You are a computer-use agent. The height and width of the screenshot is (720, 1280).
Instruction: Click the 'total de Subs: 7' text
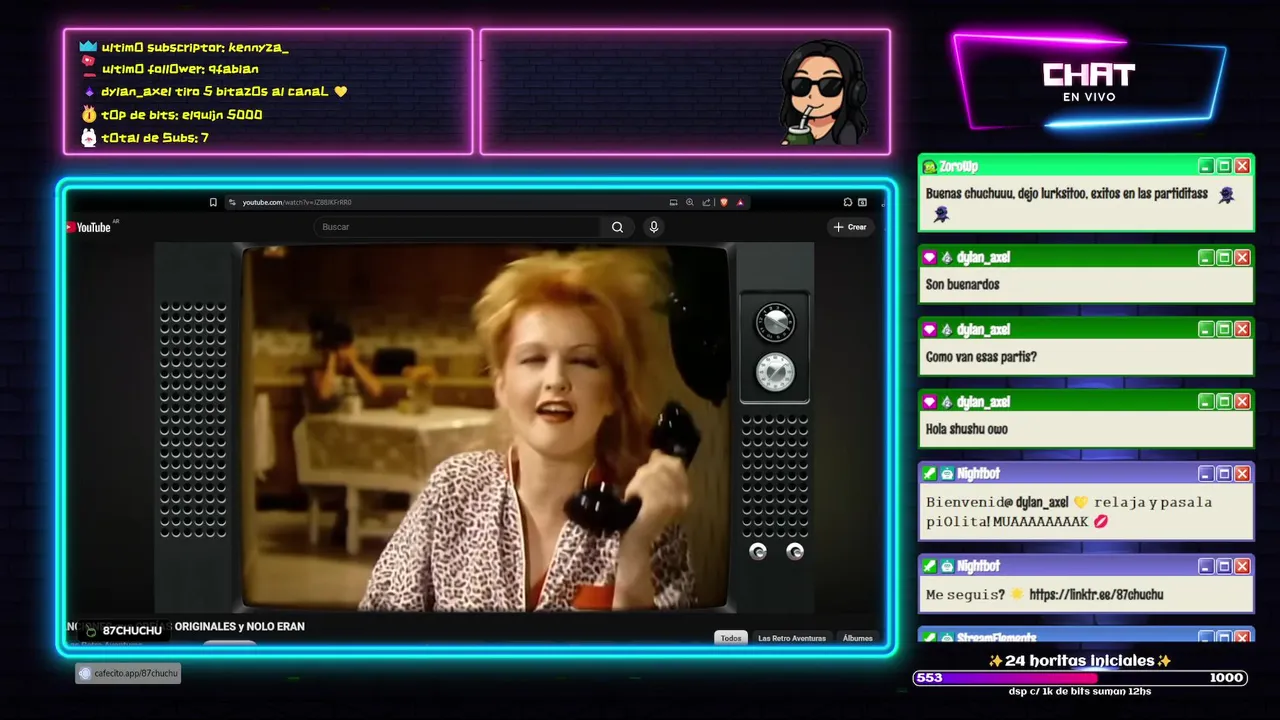click(x=155, y=138)
